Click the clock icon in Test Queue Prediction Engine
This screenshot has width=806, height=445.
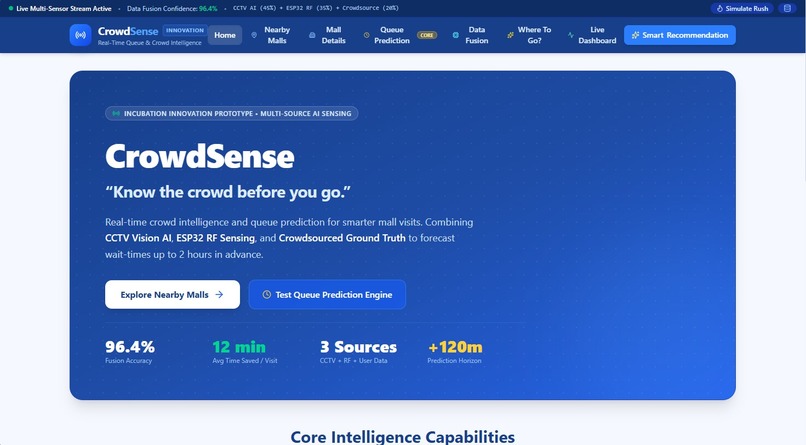[x=266, y=294]
